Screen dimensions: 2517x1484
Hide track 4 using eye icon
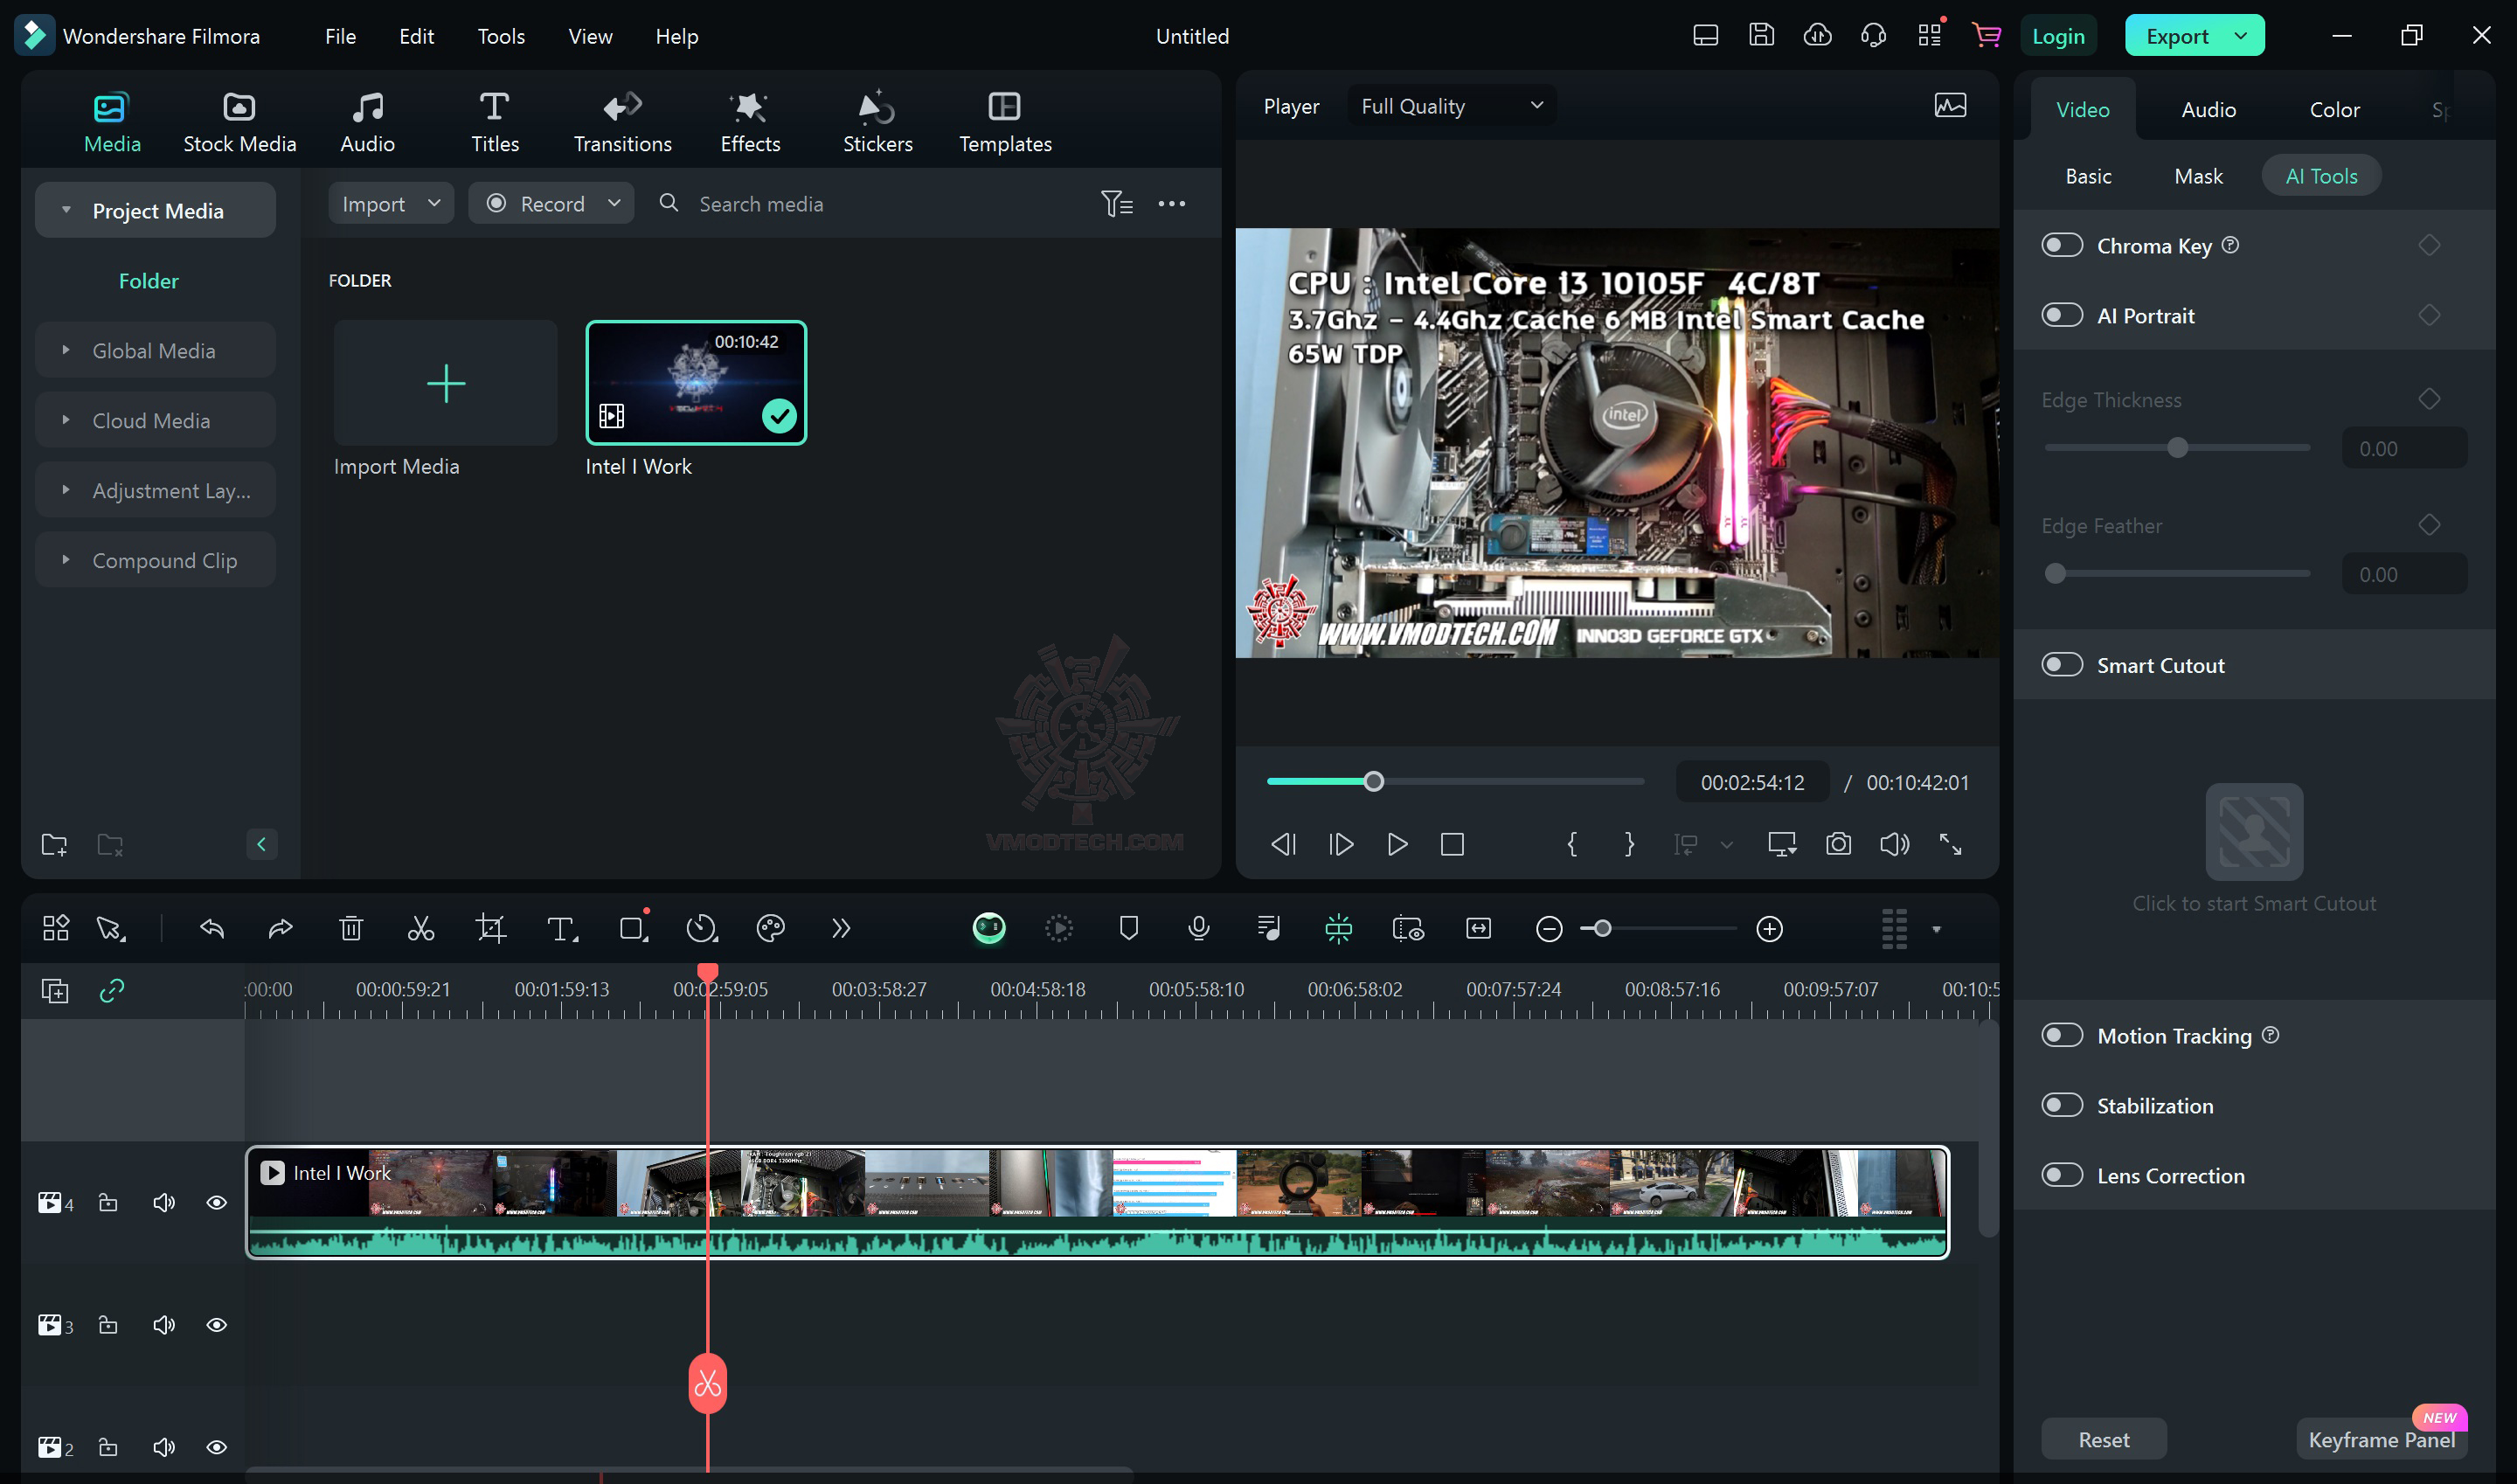point(216,1203)
